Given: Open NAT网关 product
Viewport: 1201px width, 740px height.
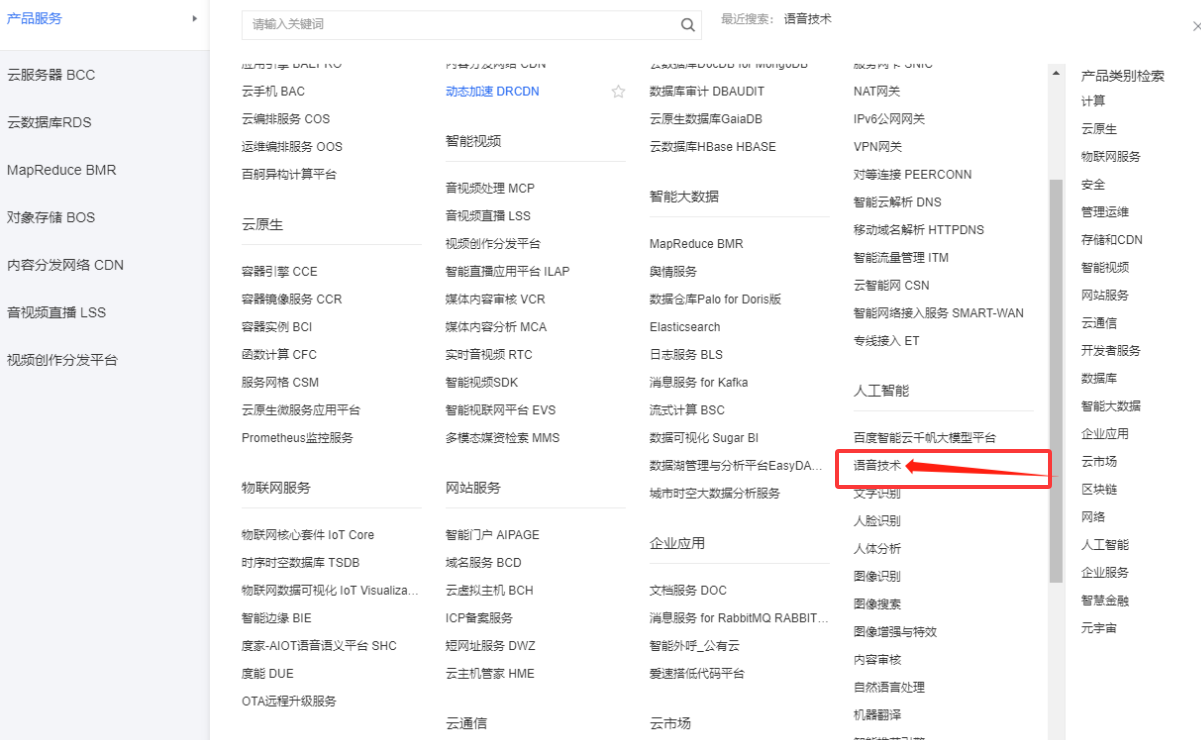Looking at the screenshot, I should click(877, 91).
